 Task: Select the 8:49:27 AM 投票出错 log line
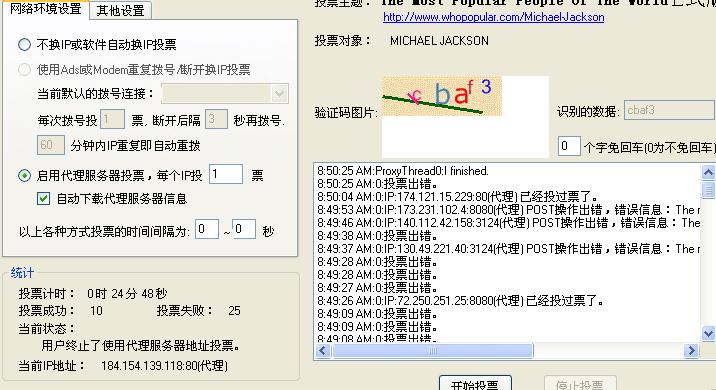[377, 288]
